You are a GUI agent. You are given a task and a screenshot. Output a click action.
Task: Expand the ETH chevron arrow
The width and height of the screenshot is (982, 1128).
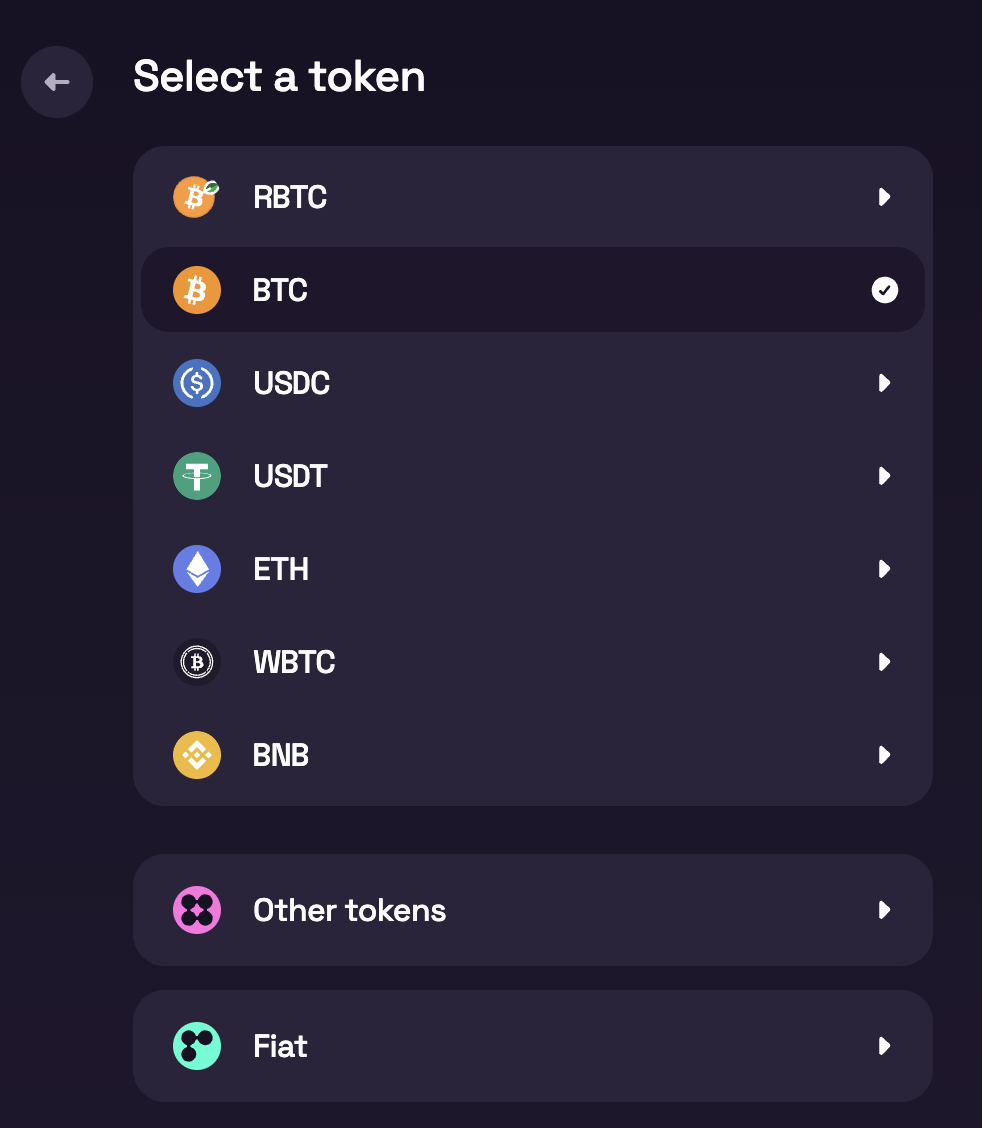pyautogui.click(x=884, y=569)
